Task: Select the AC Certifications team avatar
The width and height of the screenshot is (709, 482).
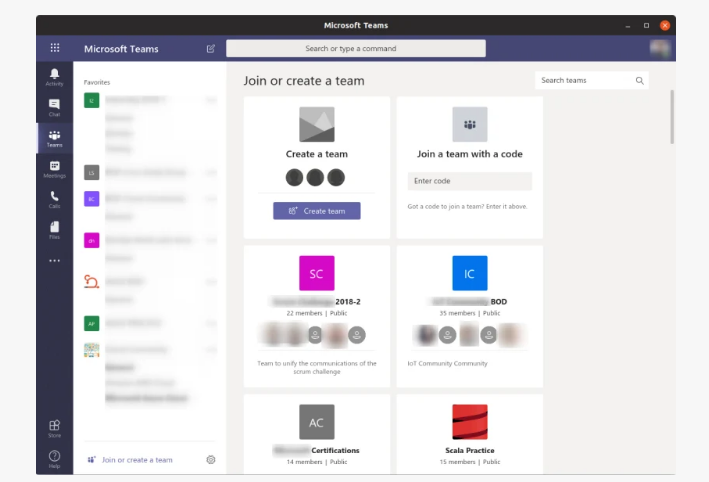Action: coord(317,422)
